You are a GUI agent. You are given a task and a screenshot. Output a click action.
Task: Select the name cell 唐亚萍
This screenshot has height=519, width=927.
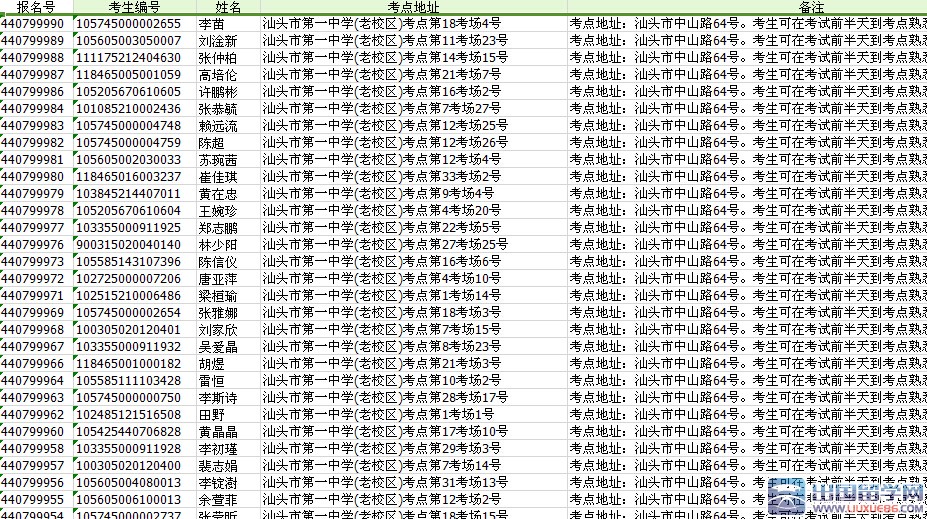click(218, 279)
